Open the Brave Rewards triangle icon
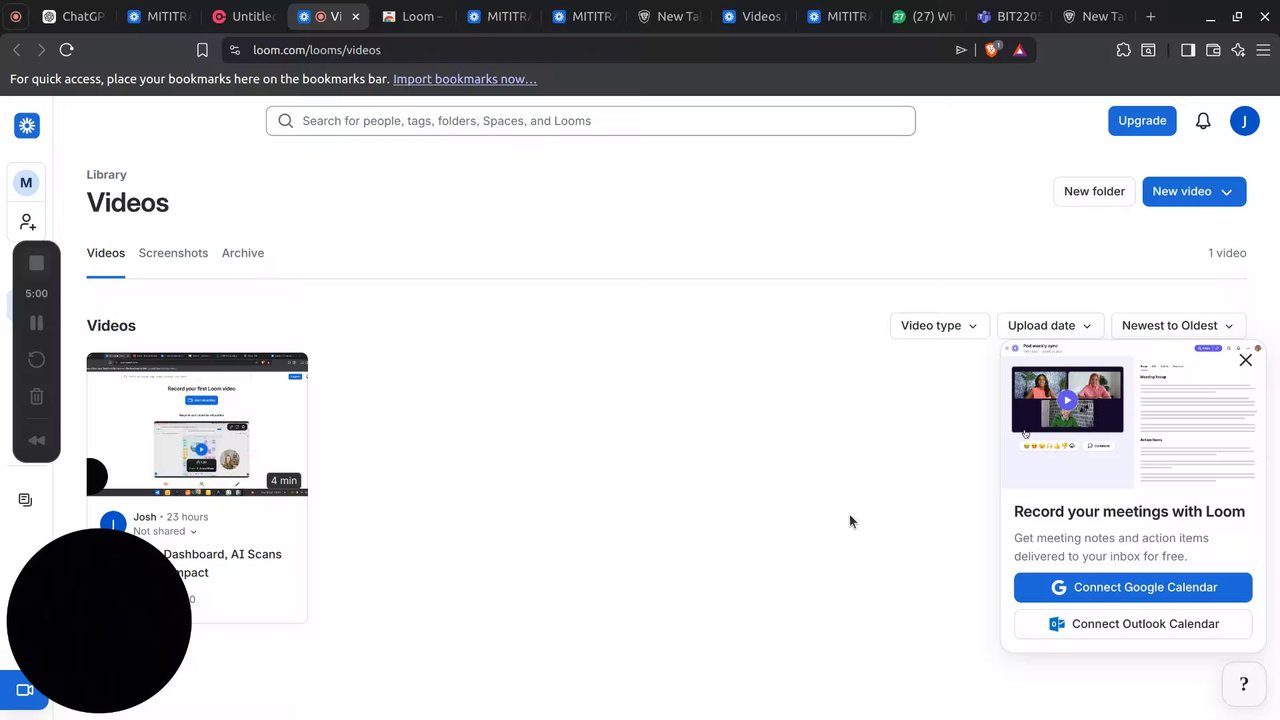Viewport: 1280px width, 720px height. (x=1019, y=50)
